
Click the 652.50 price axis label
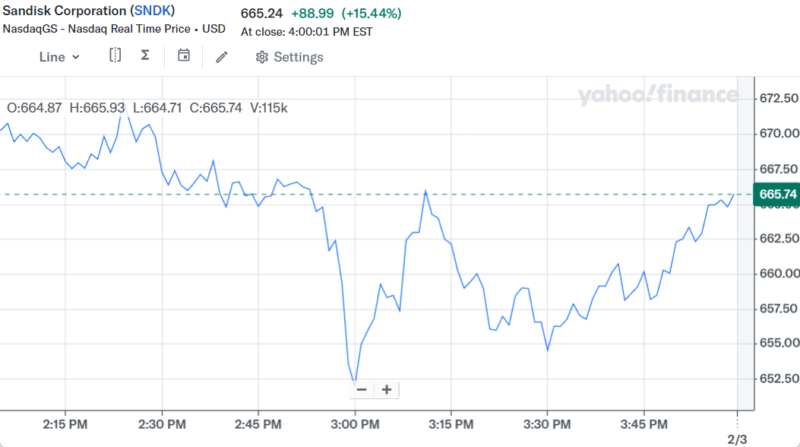779,379
